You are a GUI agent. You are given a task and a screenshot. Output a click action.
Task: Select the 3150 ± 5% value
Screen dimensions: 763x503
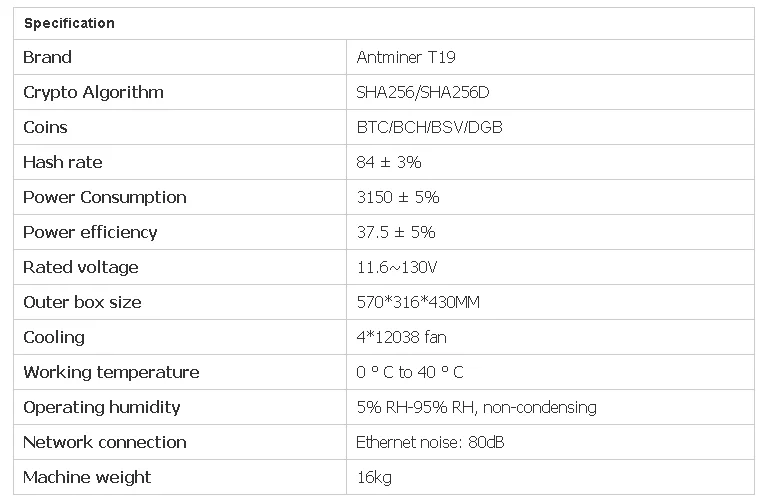(398, 197)
